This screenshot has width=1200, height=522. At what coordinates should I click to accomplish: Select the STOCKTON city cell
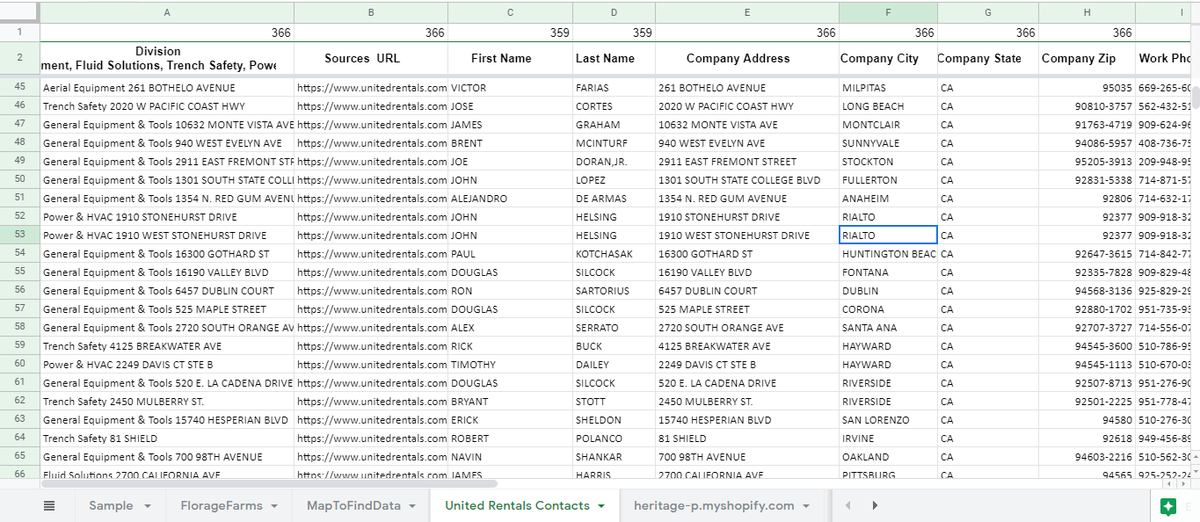[x=888, y=161]
